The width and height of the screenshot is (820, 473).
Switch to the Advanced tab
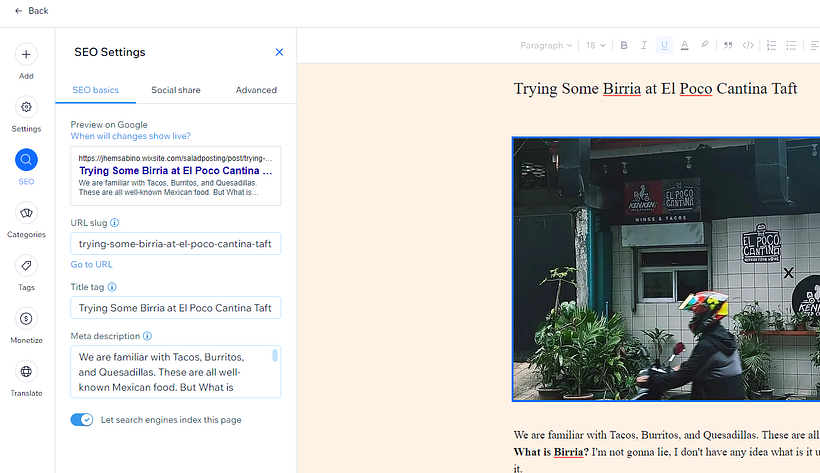[x=256, y=90]
